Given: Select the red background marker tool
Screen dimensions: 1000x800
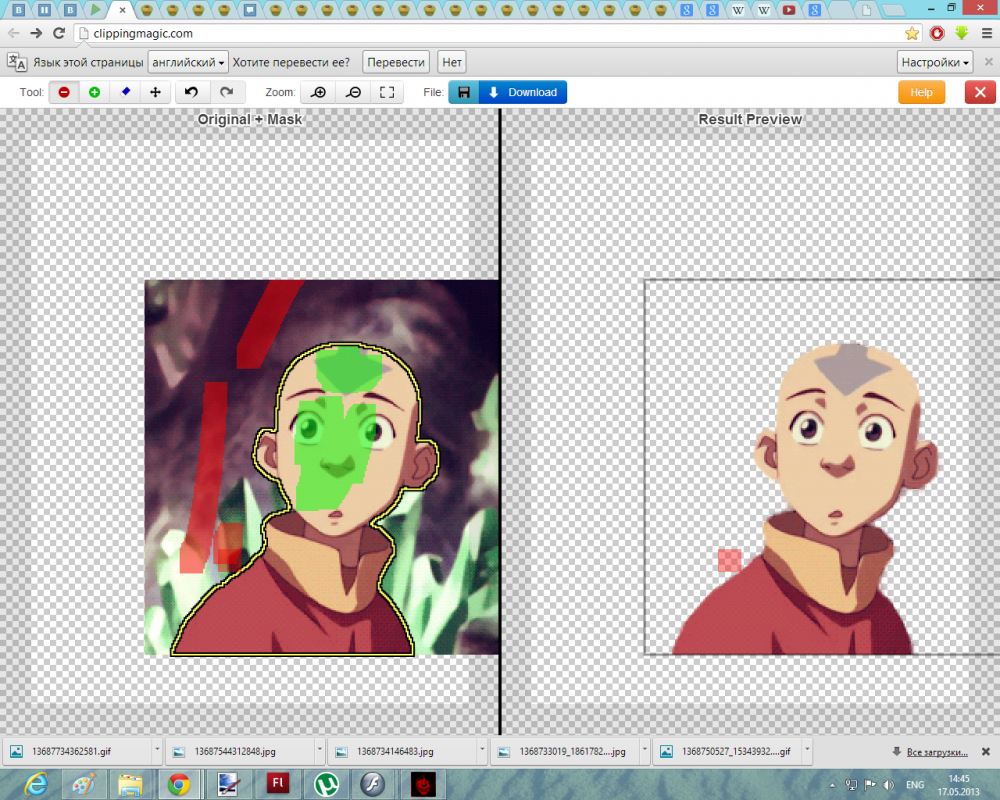Looking at the screenshot, I should click(64, 92).
